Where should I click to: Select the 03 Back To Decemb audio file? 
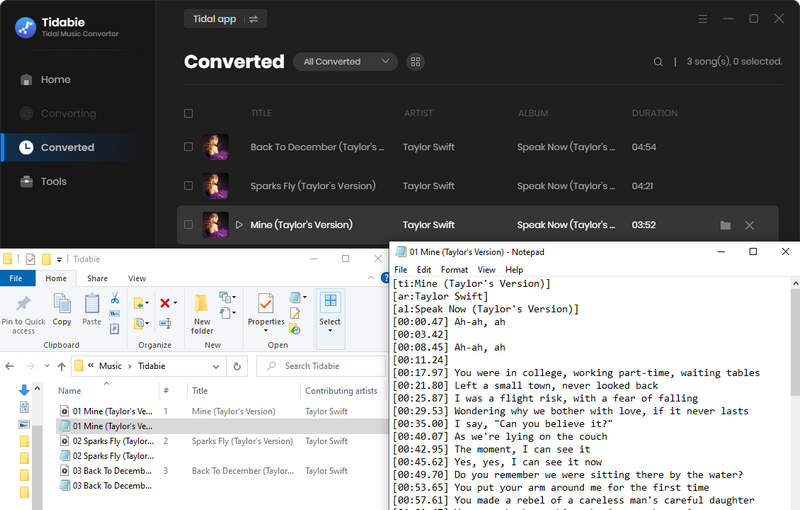coord(222,470)
